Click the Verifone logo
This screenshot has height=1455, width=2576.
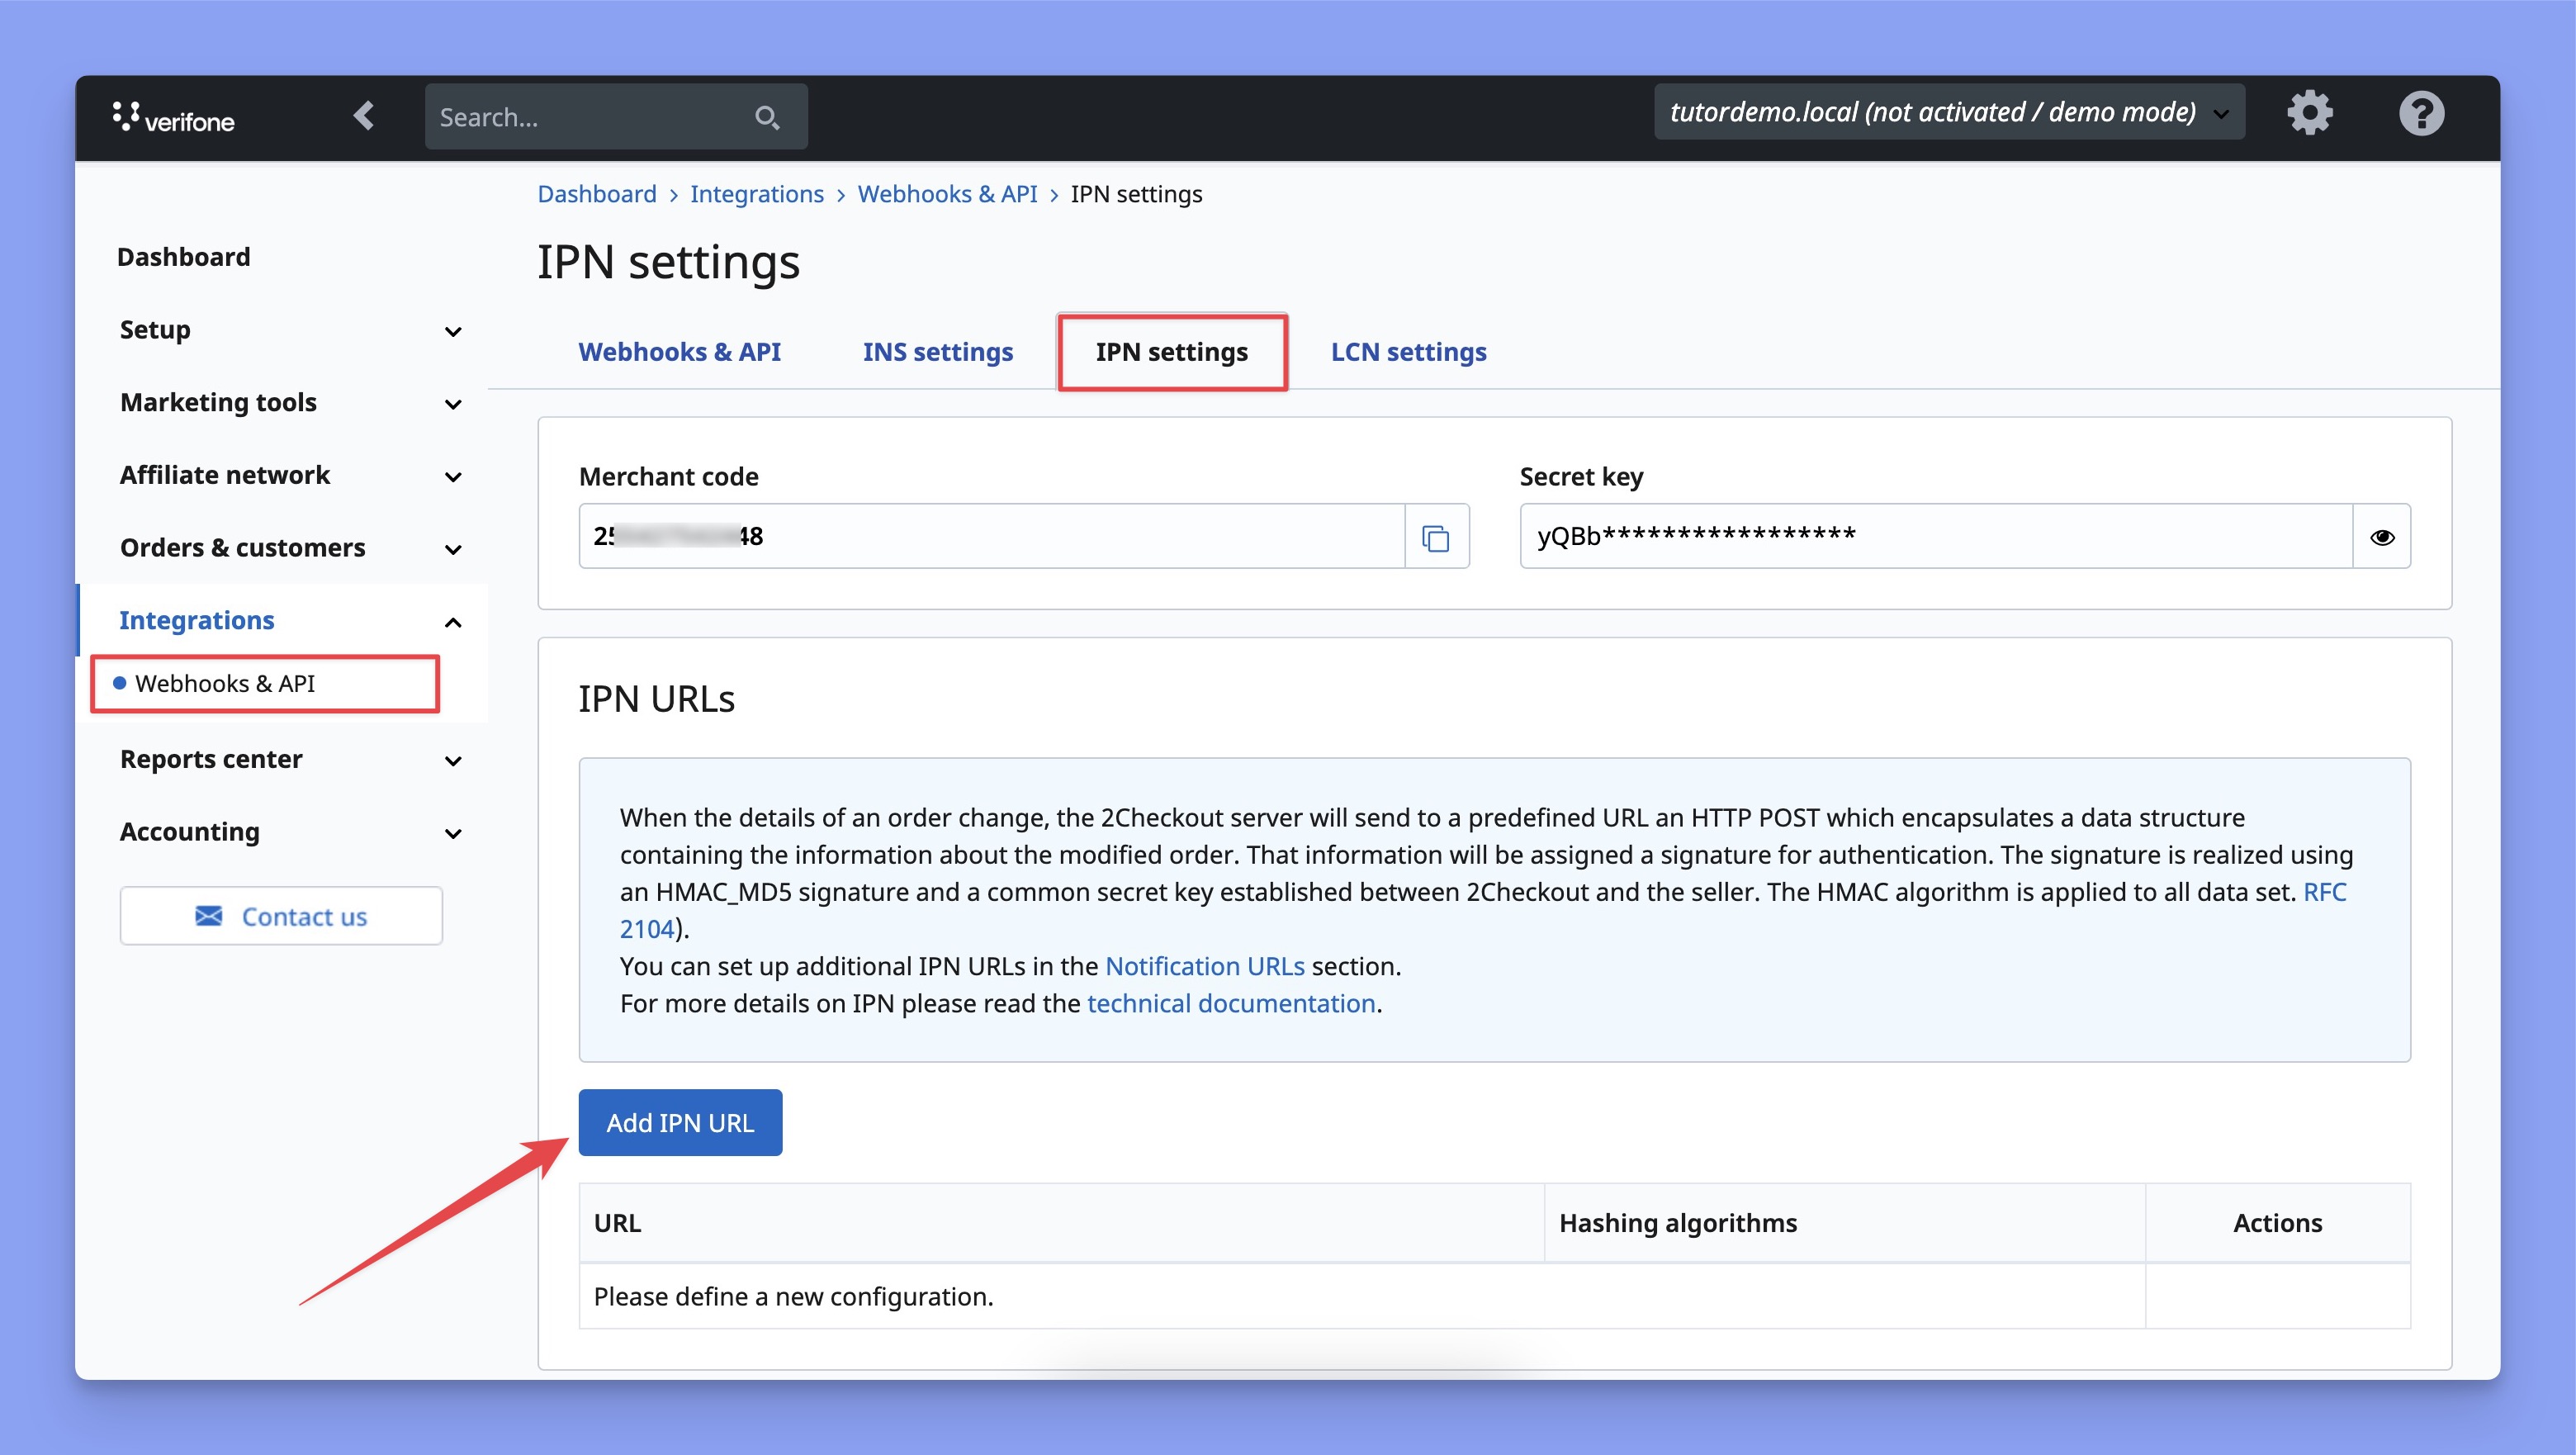(x=174, y=118)
